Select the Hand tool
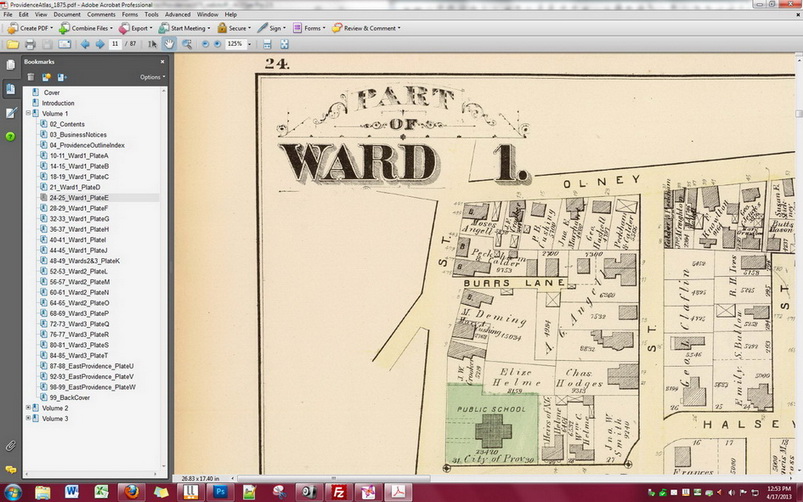The width and height of the screenshot is (803, 502). [x=168, y=44]
